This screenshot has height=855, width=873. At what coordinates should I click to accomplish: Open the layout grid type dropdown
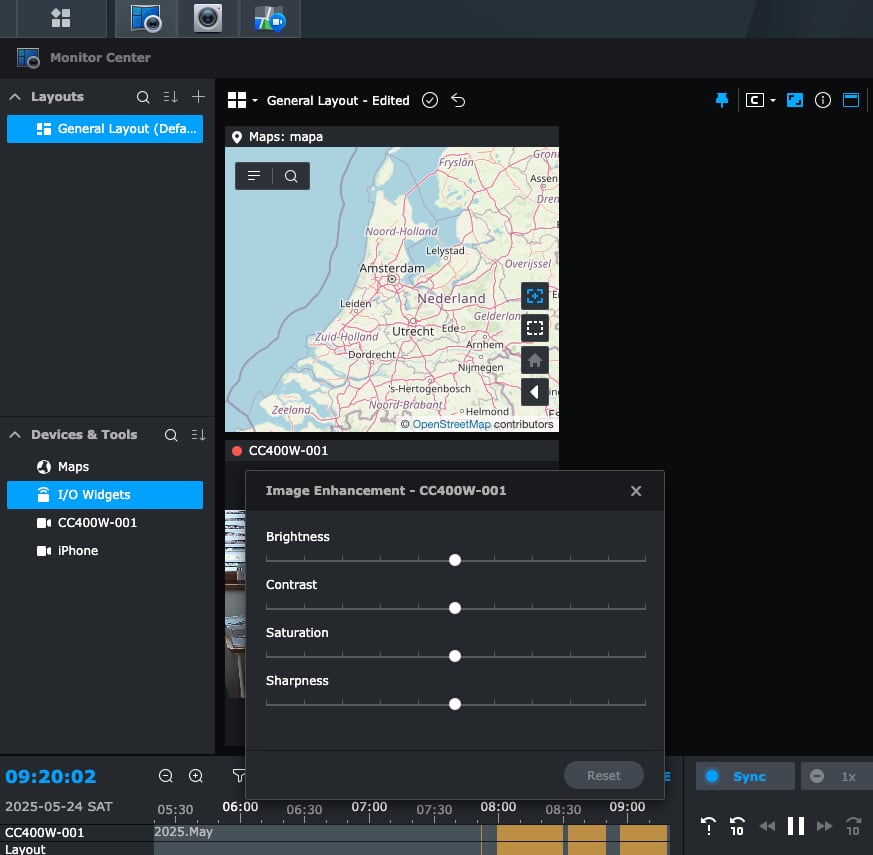tap(242, 100)
